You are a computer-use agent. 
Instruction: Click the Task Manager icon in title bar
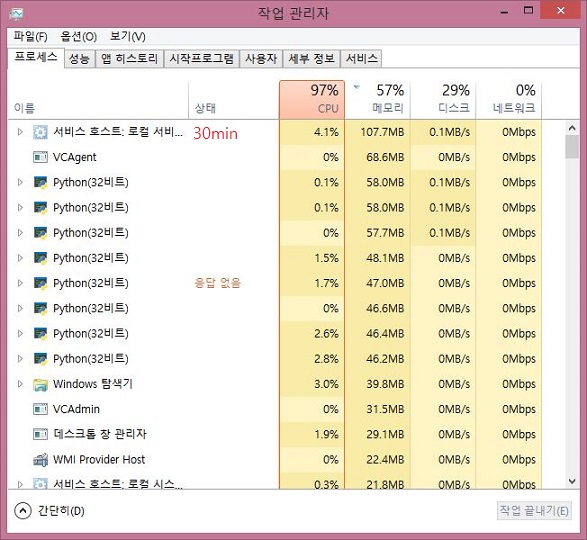pos(16,14)
